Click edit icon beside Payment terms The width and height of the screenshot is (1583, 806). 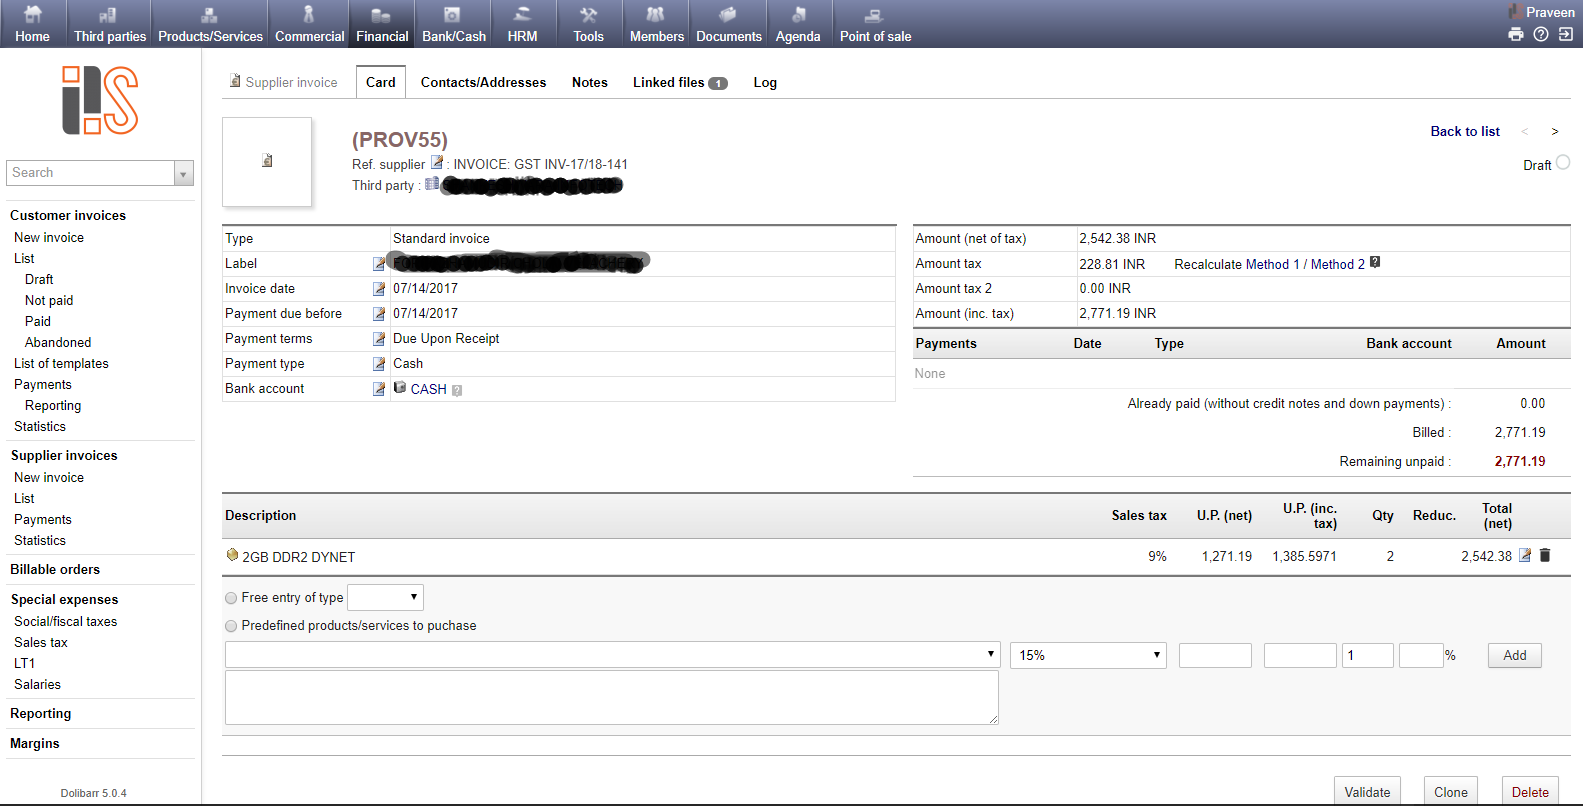point(379,339)
